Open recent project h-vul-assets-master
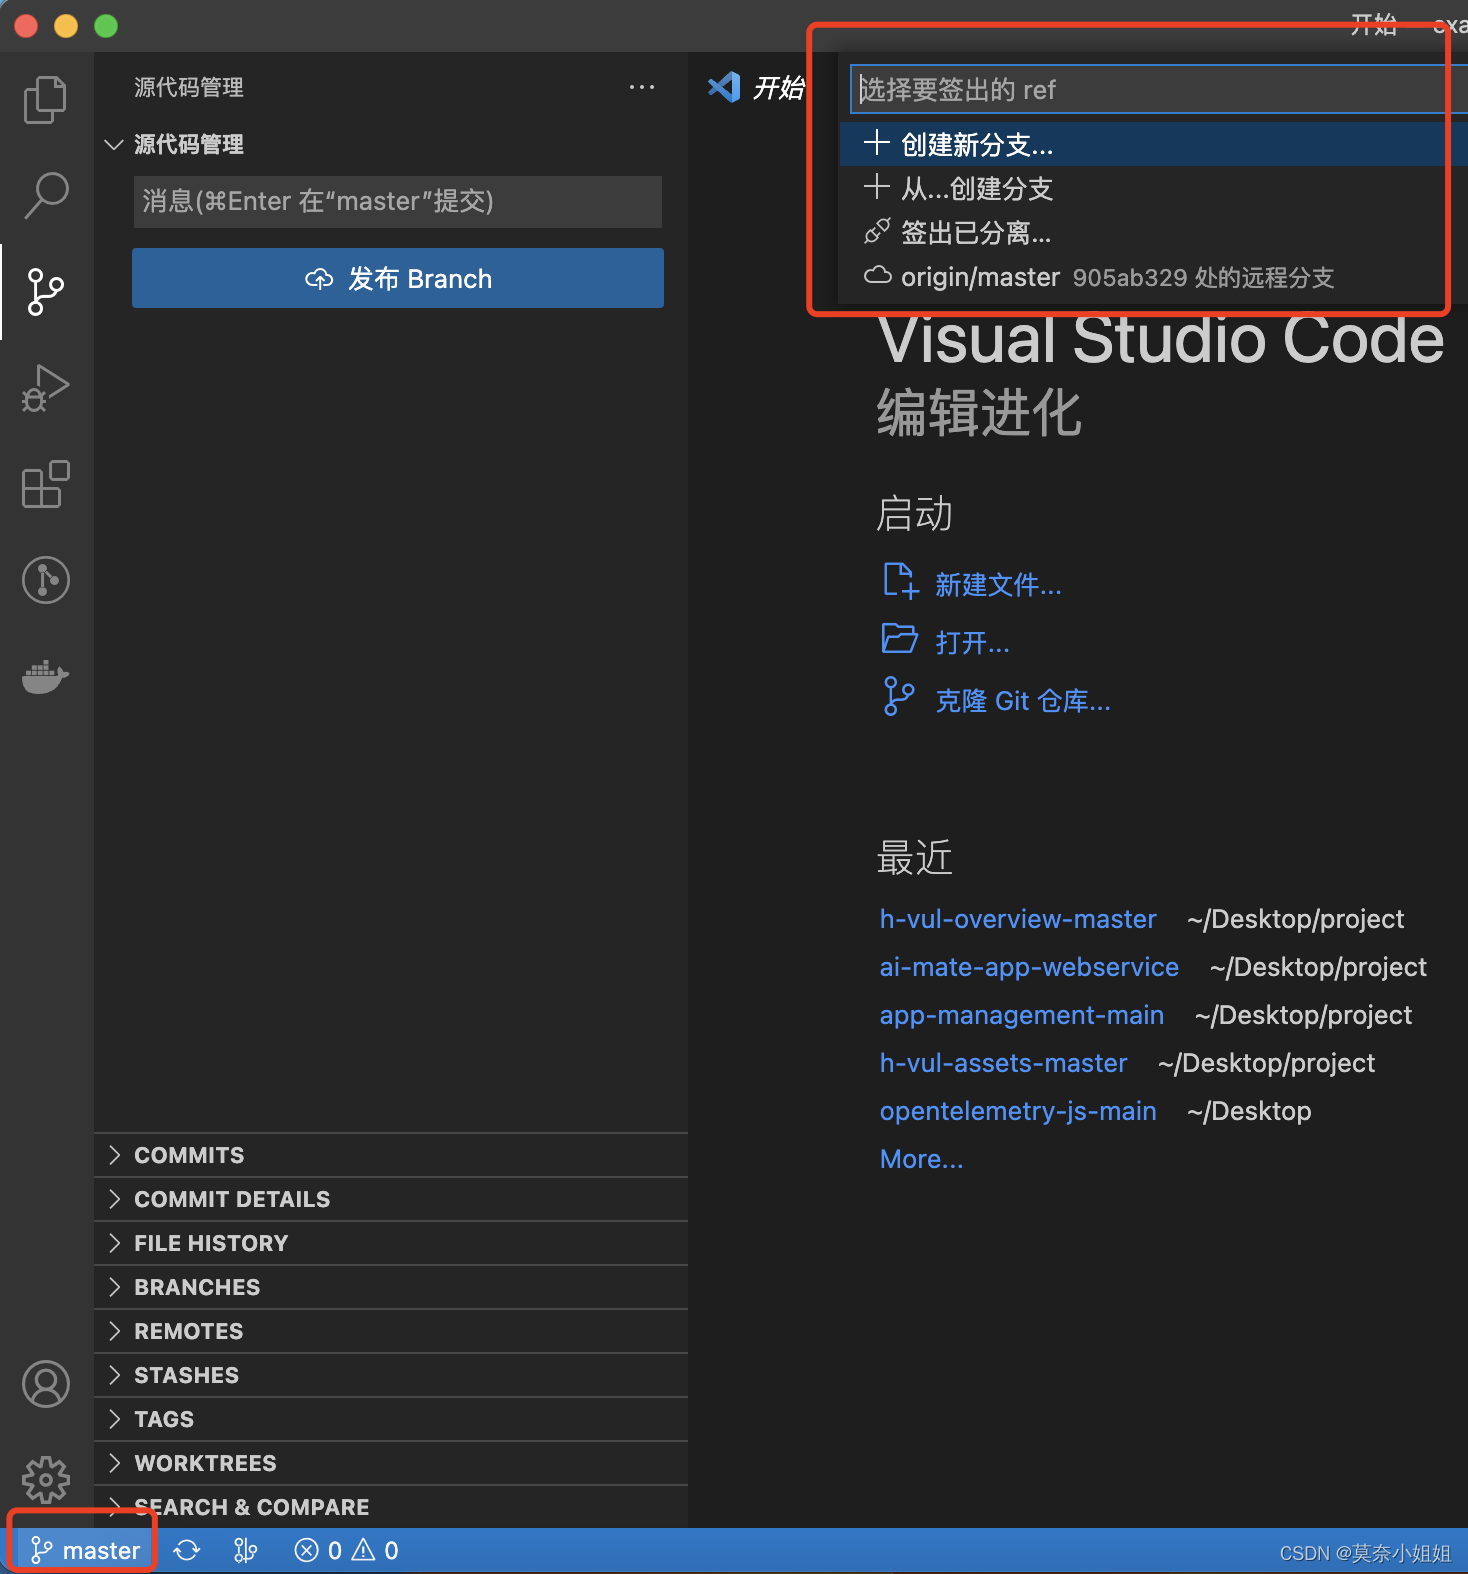1468x1574 pixels. pos(1003,1063)
